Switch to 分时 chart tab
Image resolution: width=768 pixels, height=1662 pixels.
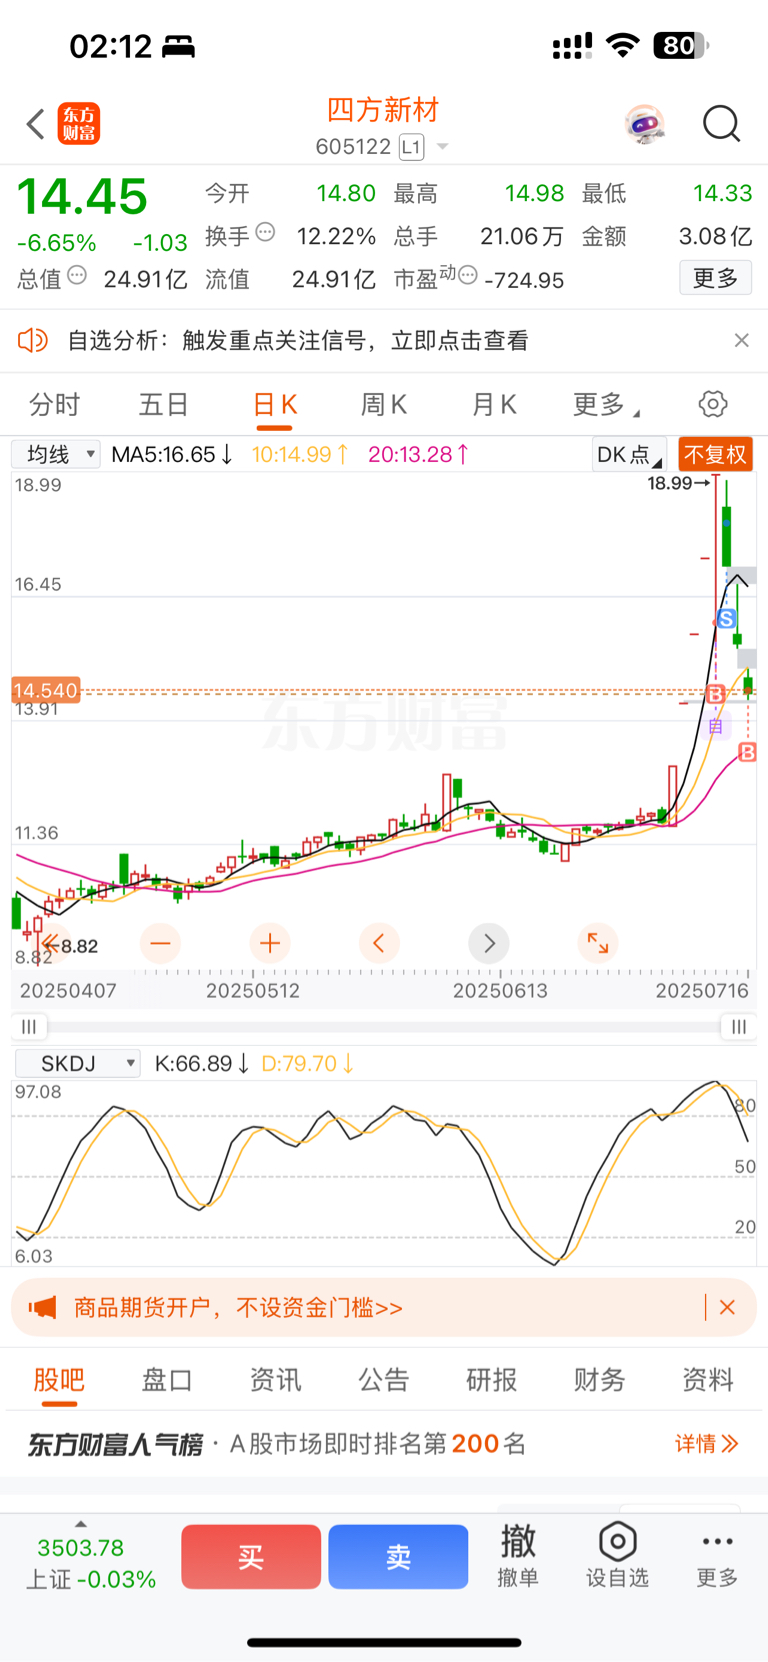click(x=54, y=404)
